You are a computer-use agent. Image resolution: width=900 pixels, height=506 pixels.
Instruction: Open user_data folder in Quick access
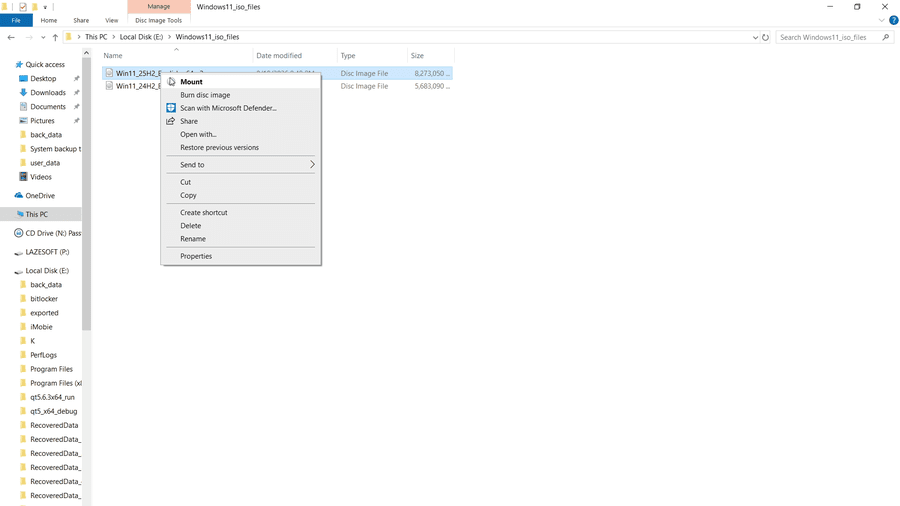[44, 163]
